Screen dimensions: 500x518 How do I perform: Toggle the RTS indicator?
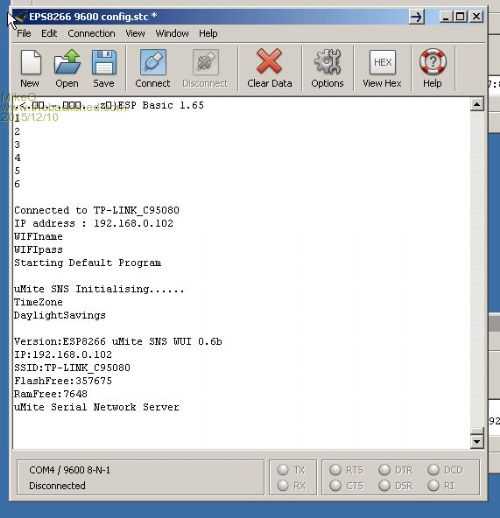(x=335, y=470)
